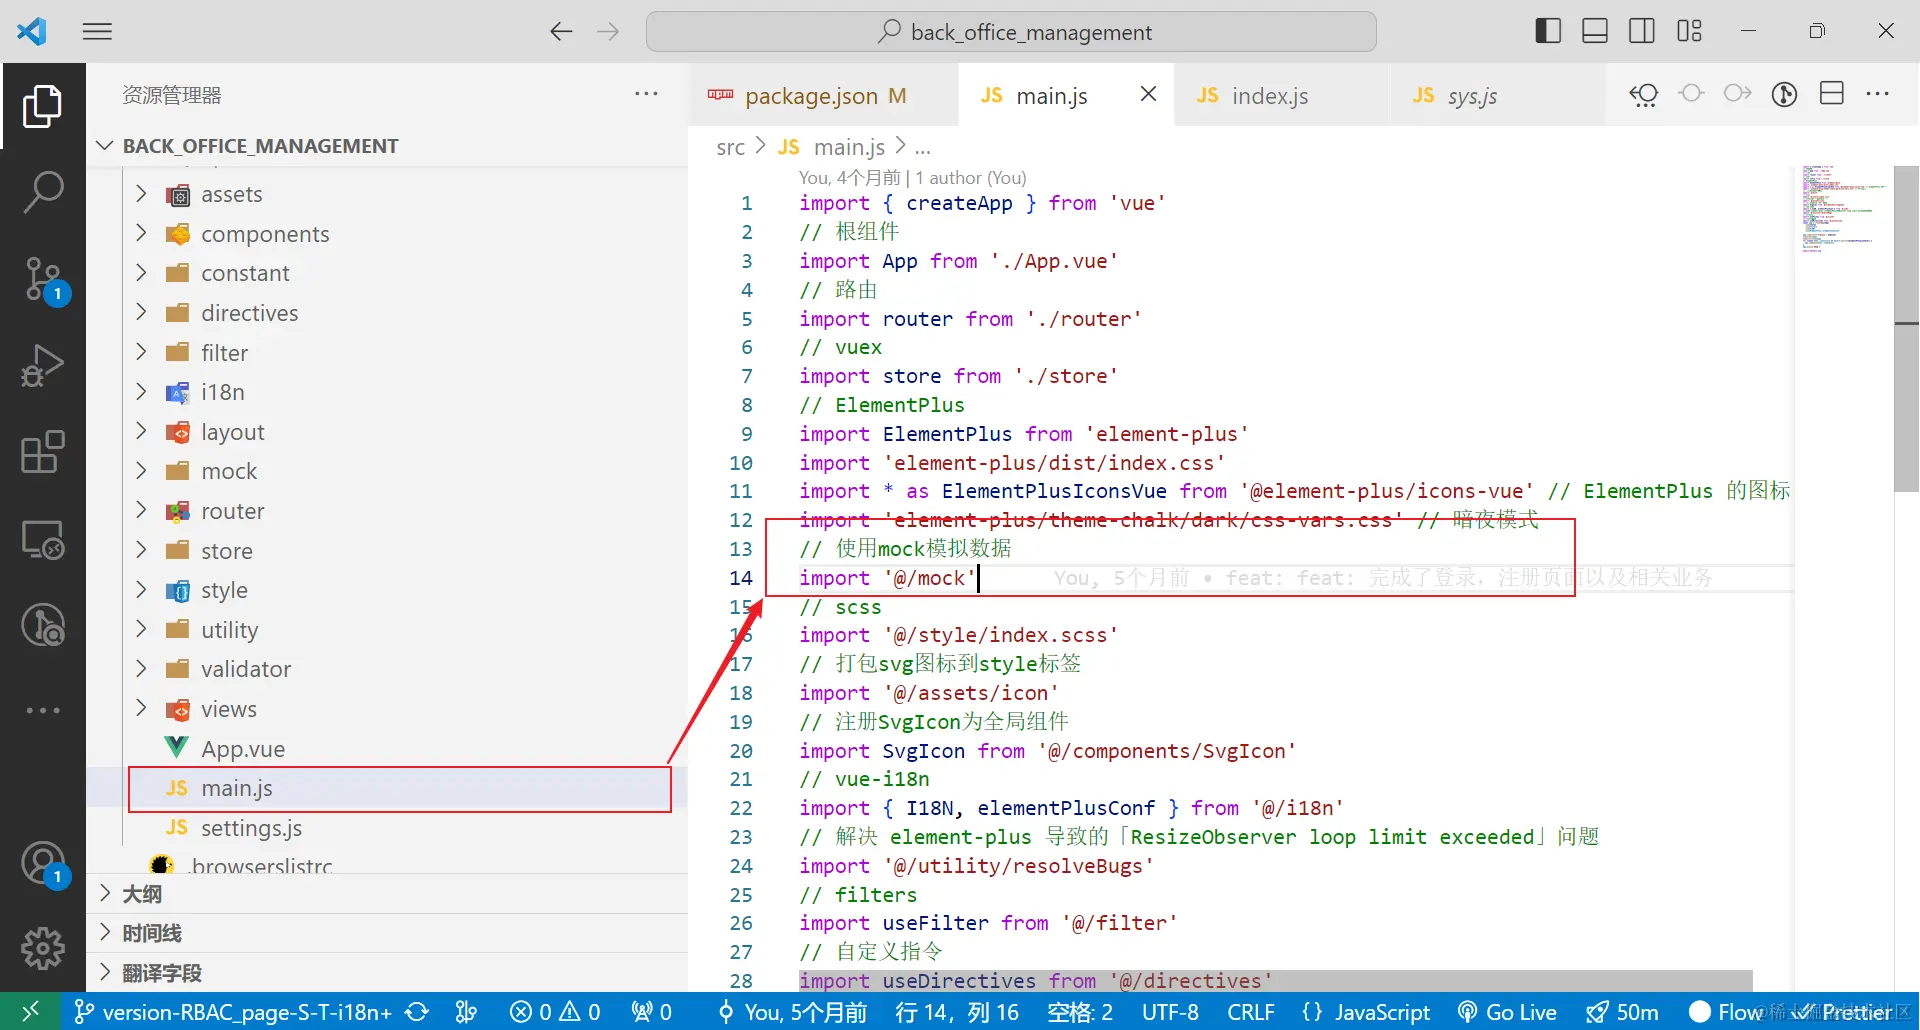Click the git branch version-RBAC_page-S-T-i18n+
Screen dimensions: 1920x1030
234,1012
